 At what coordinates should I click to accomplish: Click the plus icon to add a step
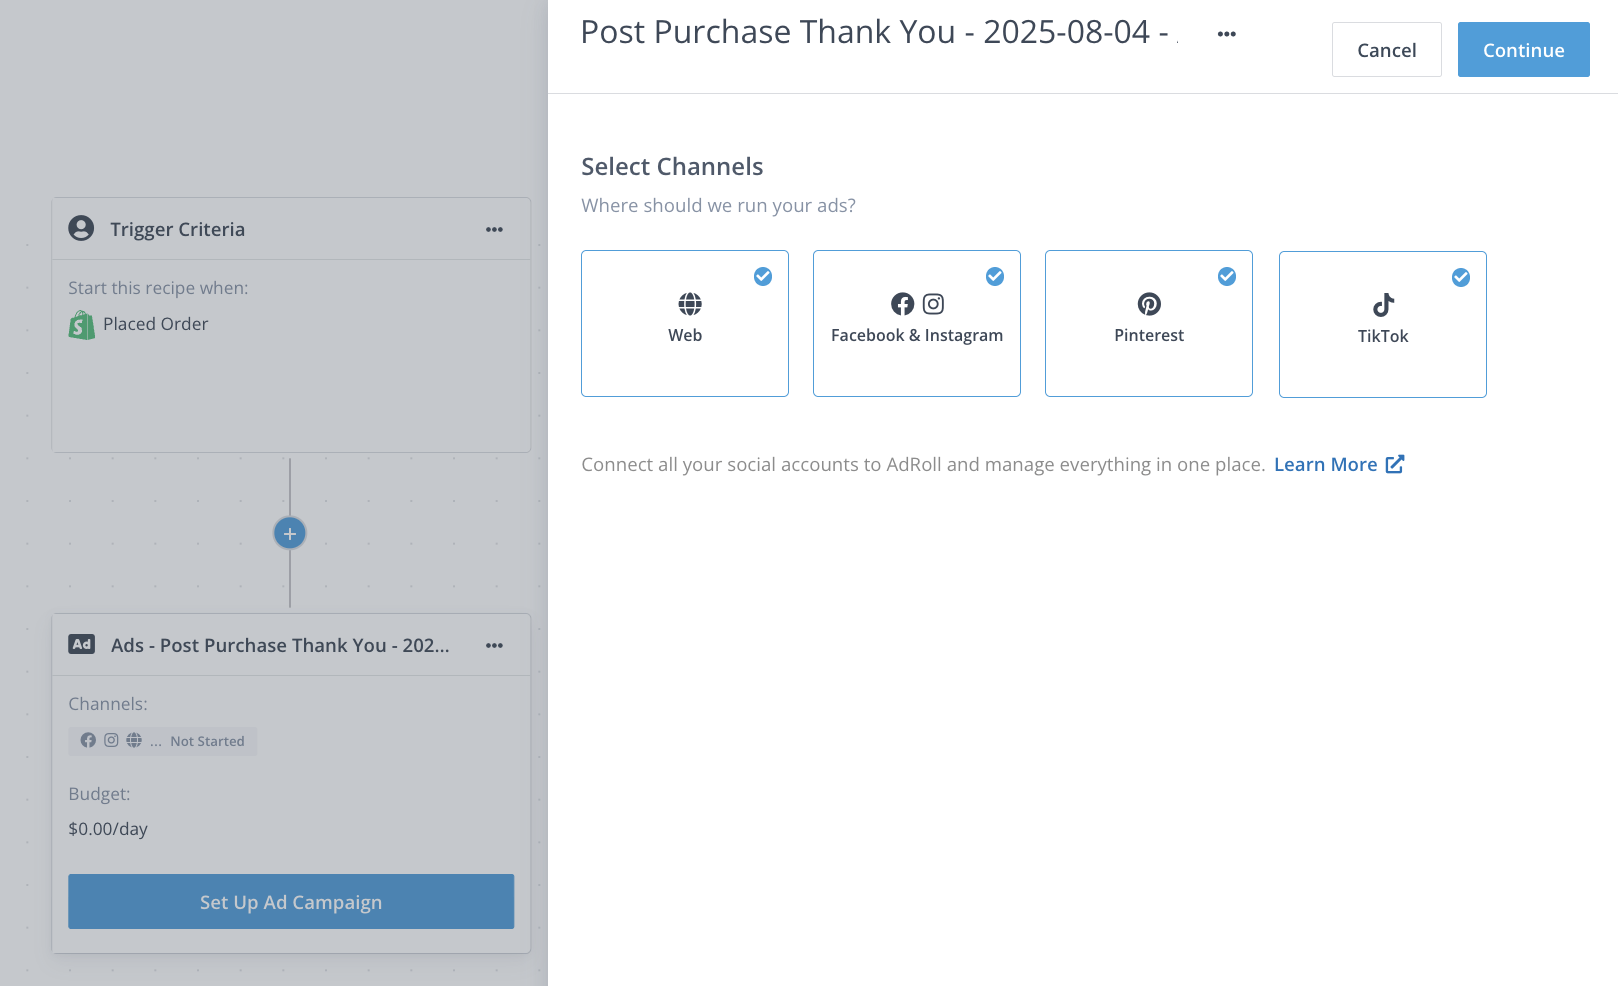tap(290, 534)
